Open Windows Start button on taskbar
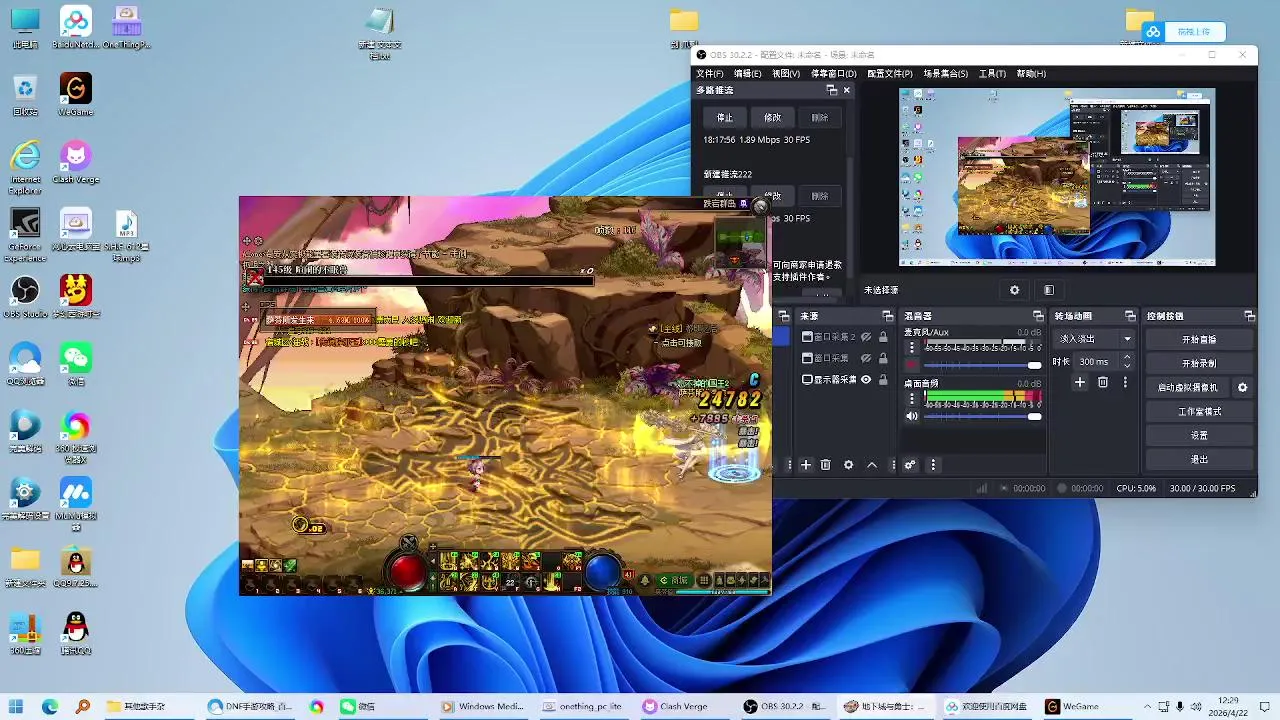The image size is (1280, 720). 16,706
